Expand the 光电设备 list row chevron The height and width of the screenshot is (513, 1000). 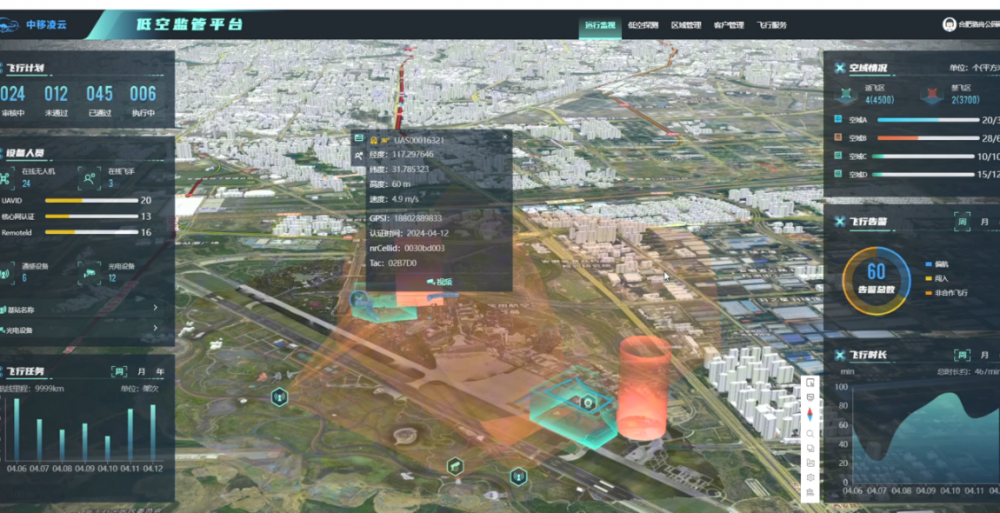tap(155, 329)
